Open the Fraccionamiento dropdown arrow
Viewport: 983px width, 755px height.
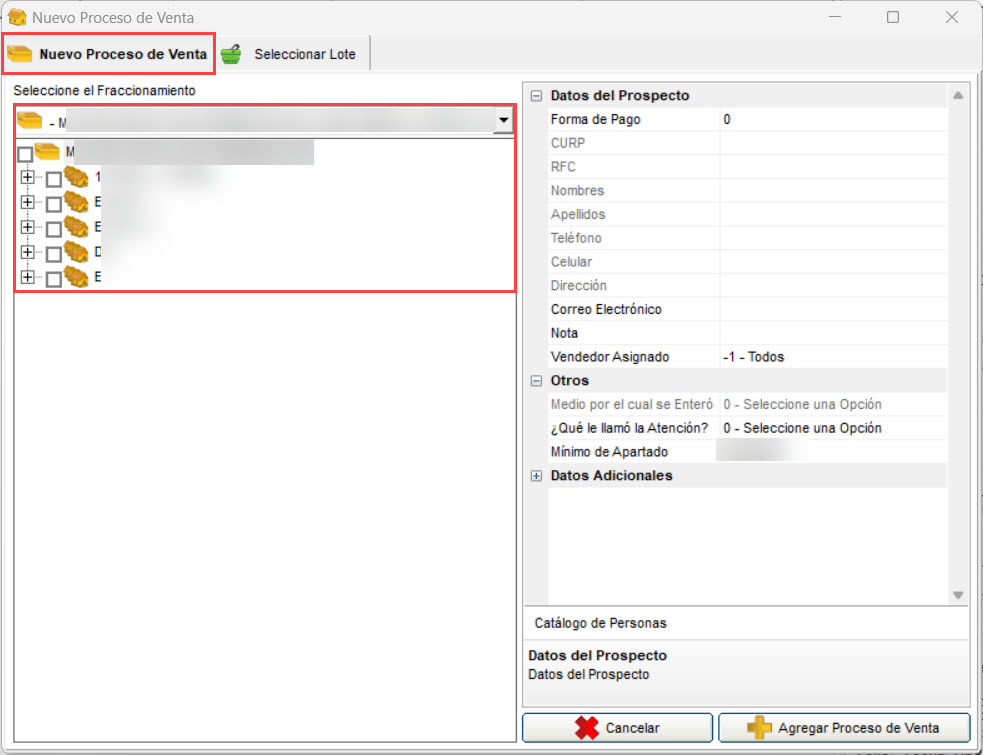click(503, 122)
